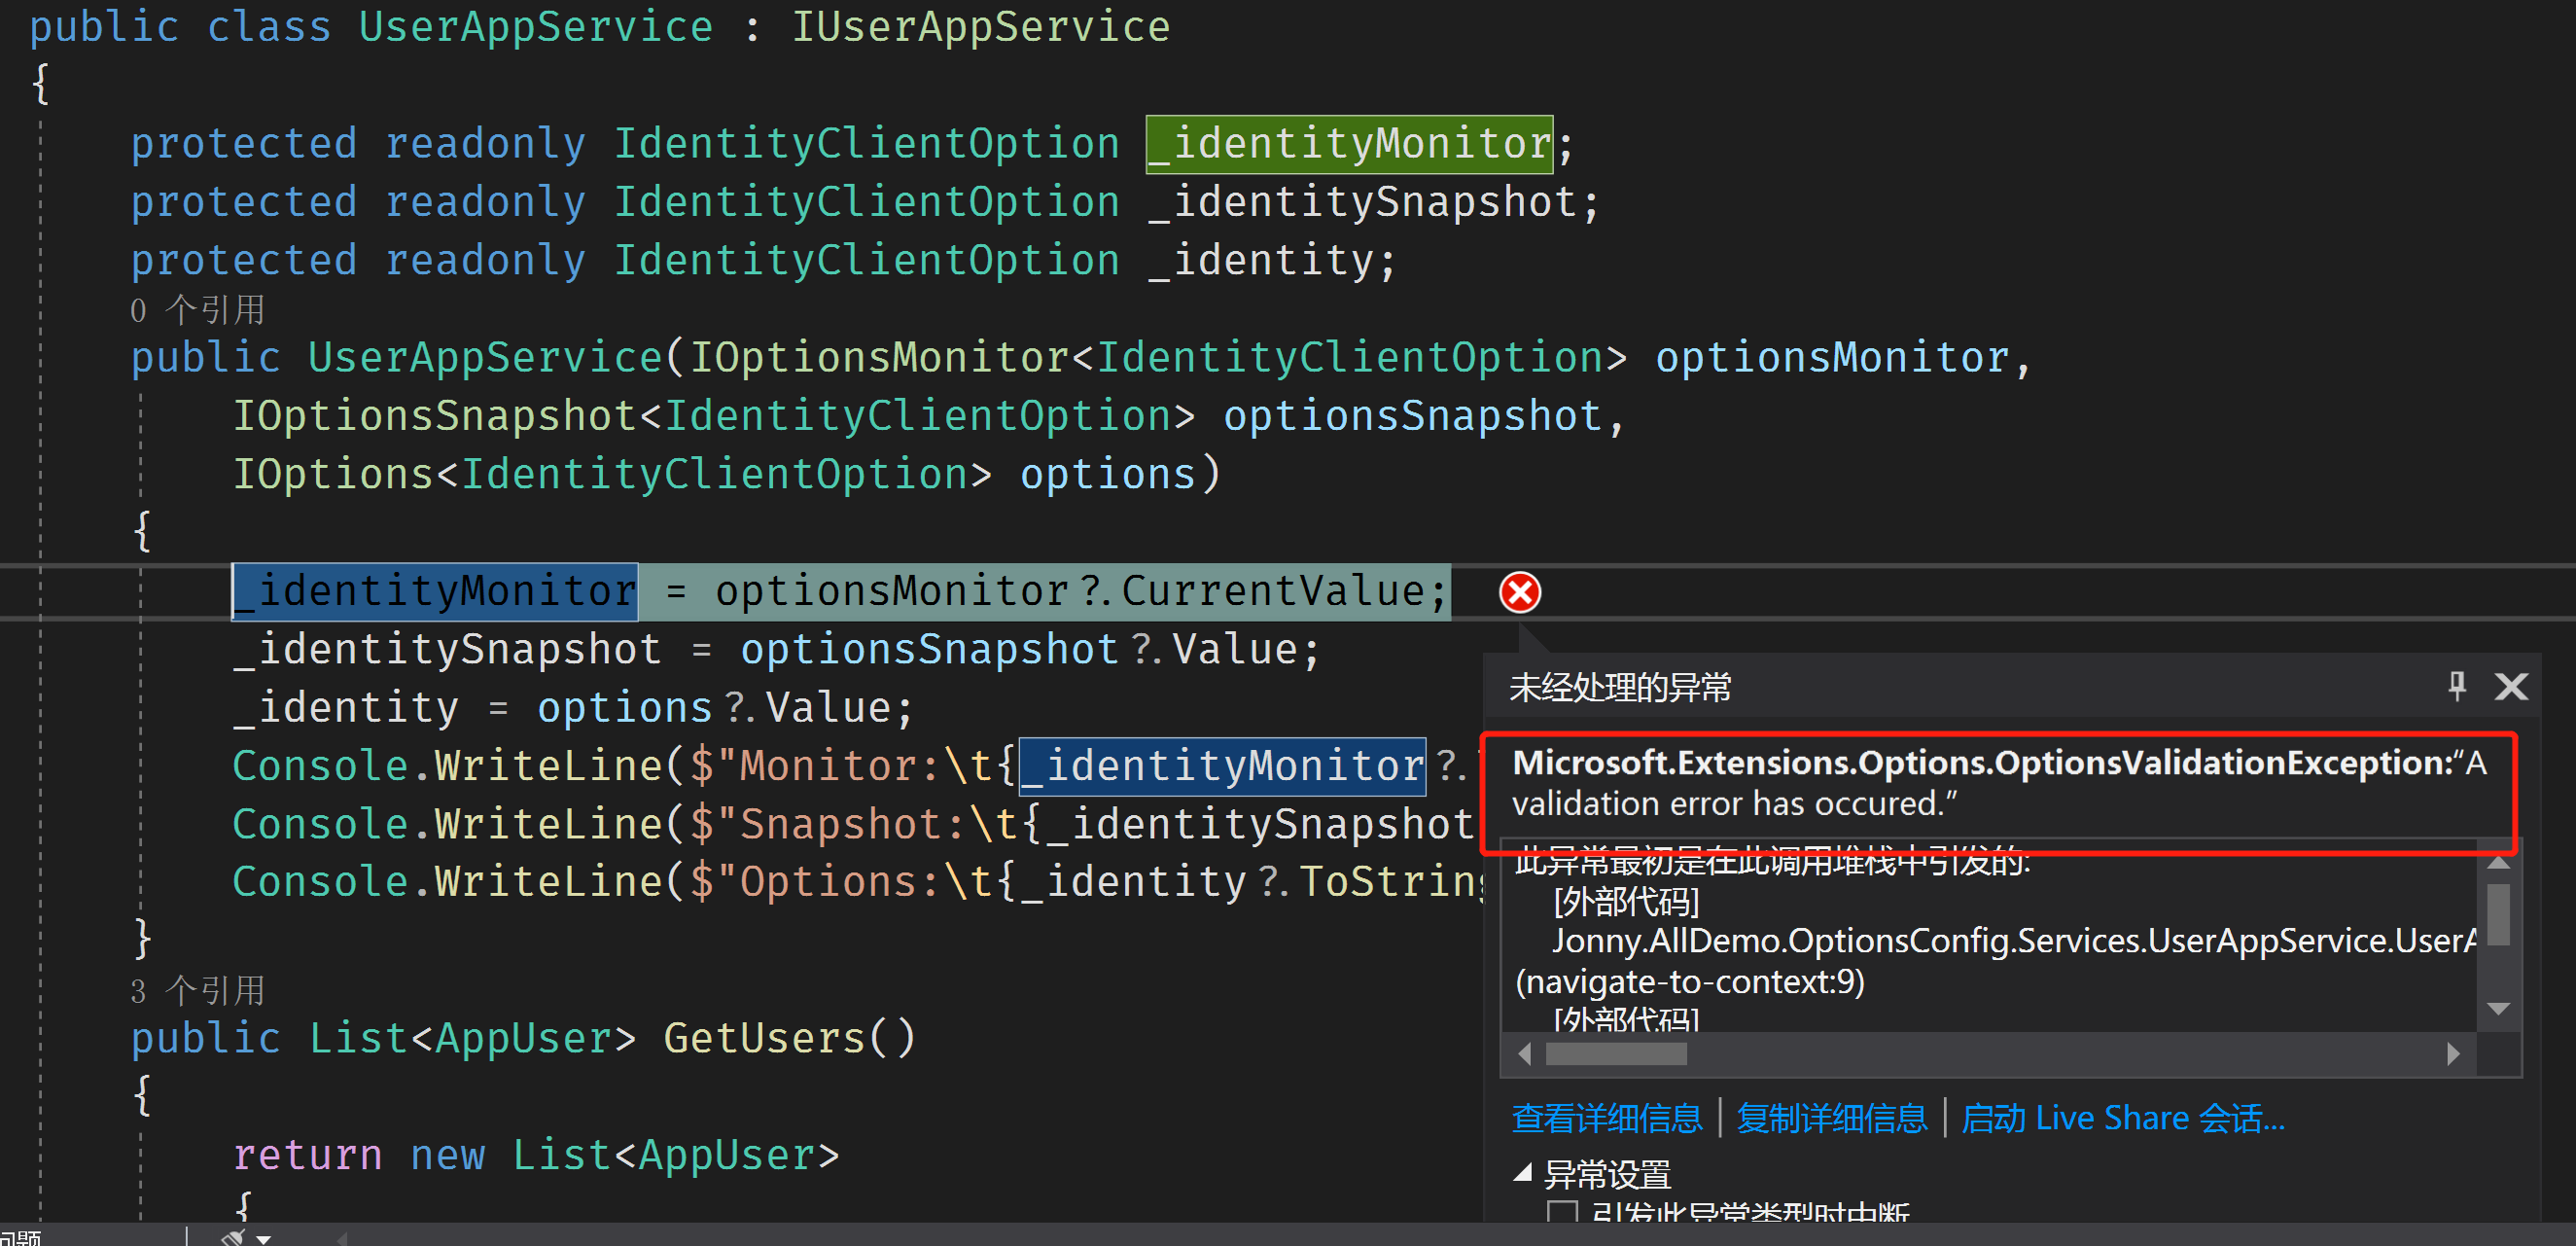Viewport: 2576px width, 1246px height.
Task: Click the copy details link (复制详细信息)
Action: click(x=1831, y=1118)
